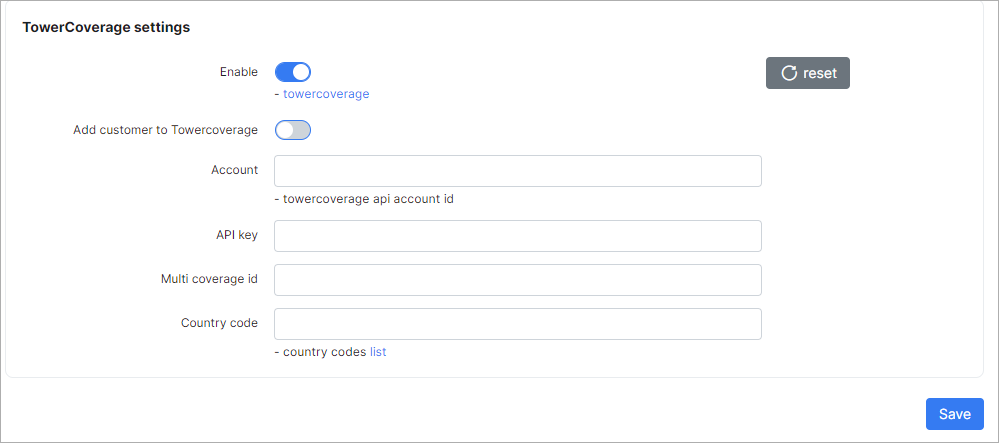999x443 pixels.
Task: Turn off the Enable toggle
Action: pyautogui.click(x=293, y=72)
